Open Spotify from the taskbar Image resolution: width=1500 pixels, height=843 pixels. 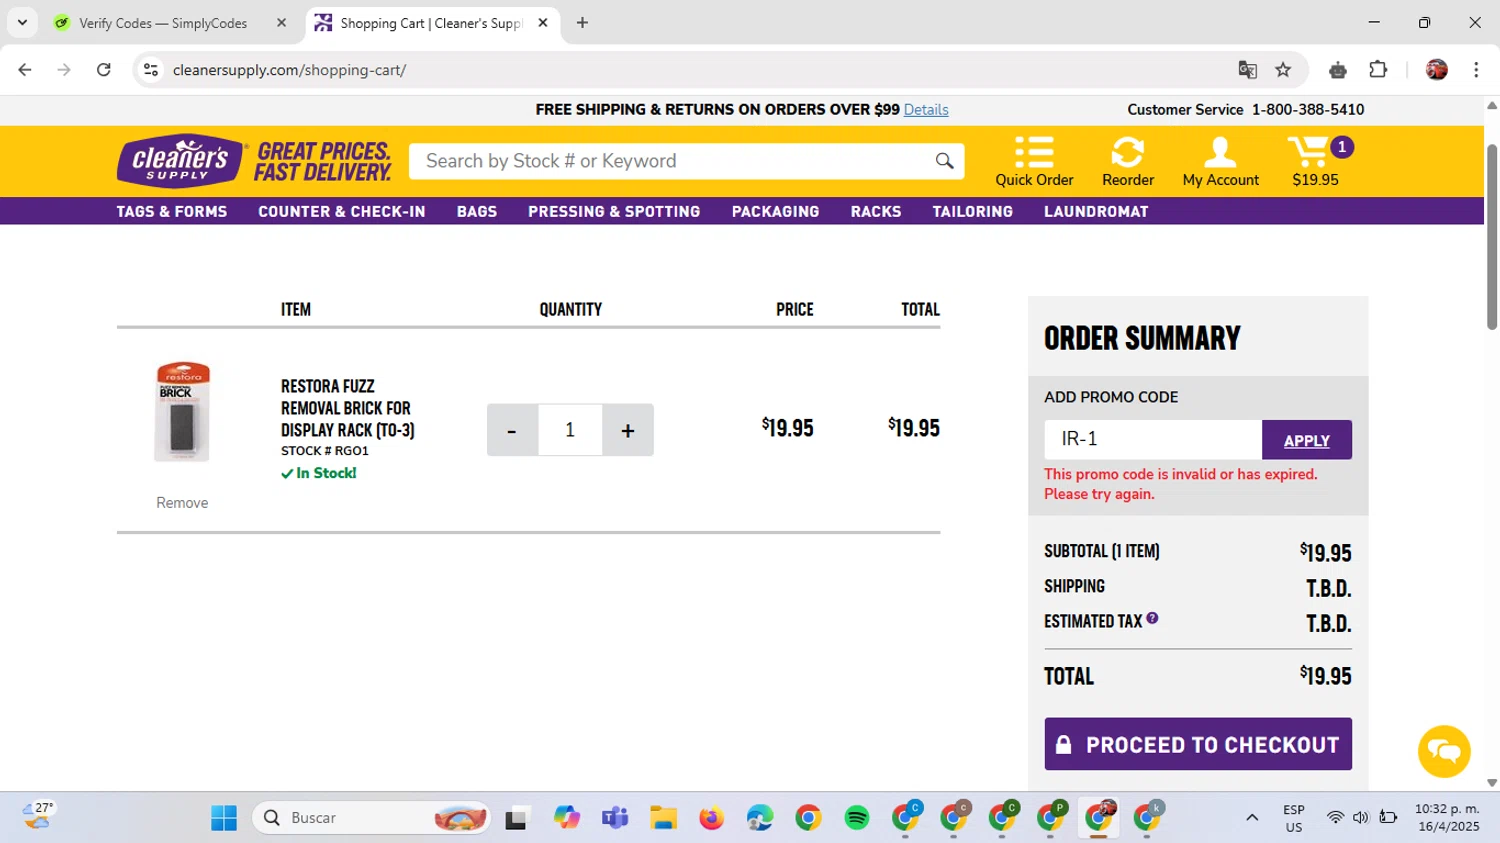point(857,818)
